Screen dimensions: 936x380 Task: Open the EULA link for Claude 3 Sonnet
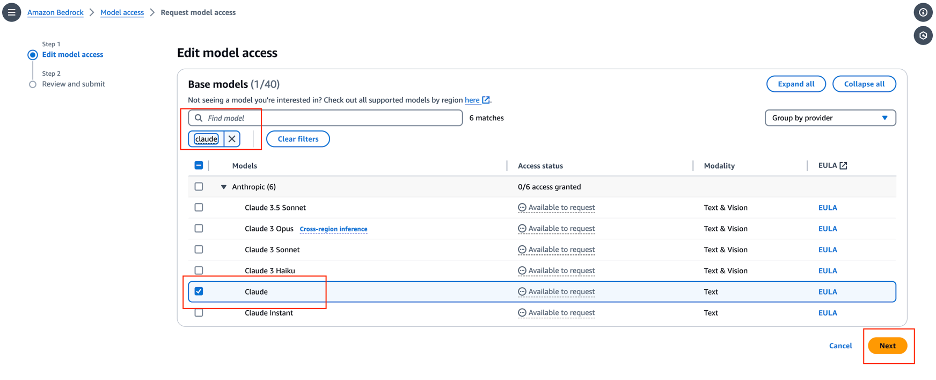point(827,249)
